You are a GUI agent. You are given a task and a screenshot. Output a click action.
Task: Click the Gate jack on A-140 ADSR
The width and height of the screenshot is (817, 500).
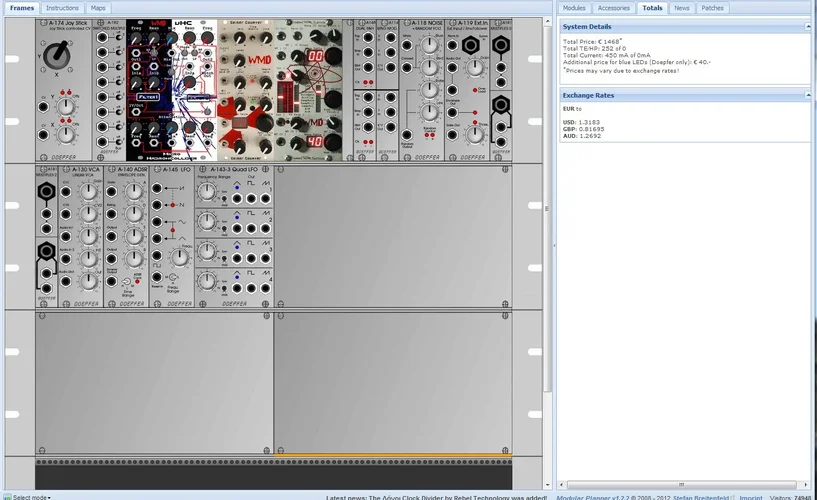(112, 192)
